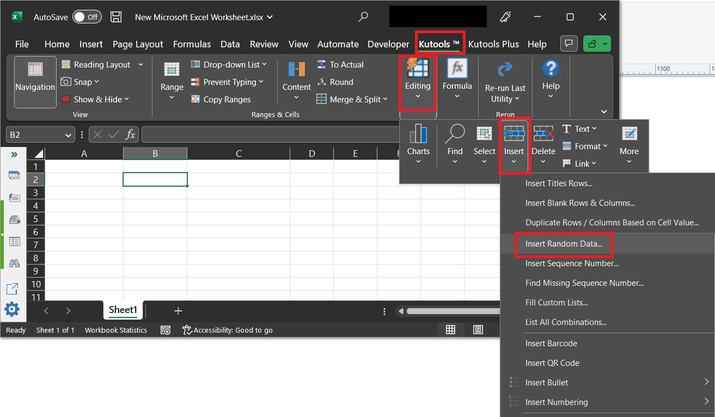The width and height of the screenshot is (715, 417).
Task: Expand the Kutools sidebar with double chevron
Action: pos(14,155)
